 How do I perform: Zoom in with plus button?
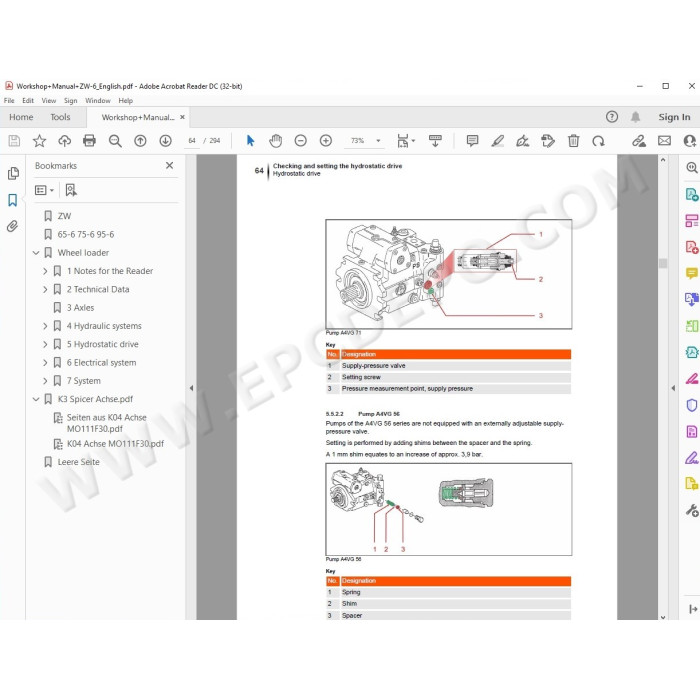click(326, 141)
